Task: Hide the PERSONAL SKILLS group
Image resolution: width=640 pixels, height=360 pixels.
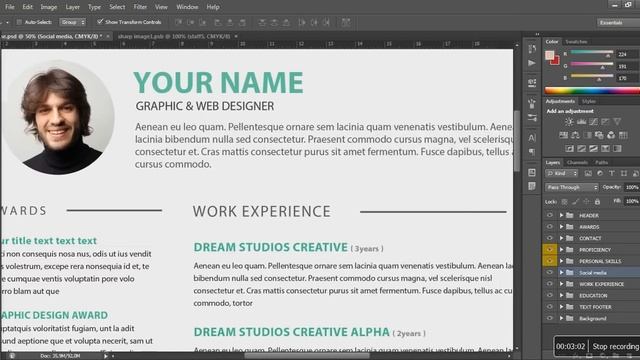Action: click(550, 261)
